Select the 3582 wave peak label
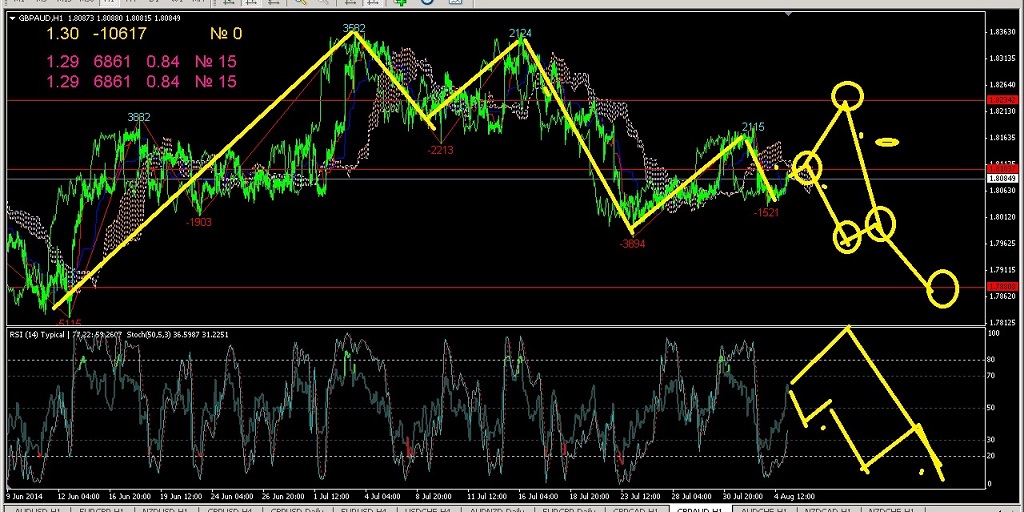This screenshot has width=1024, height=512. coord(353,29)
